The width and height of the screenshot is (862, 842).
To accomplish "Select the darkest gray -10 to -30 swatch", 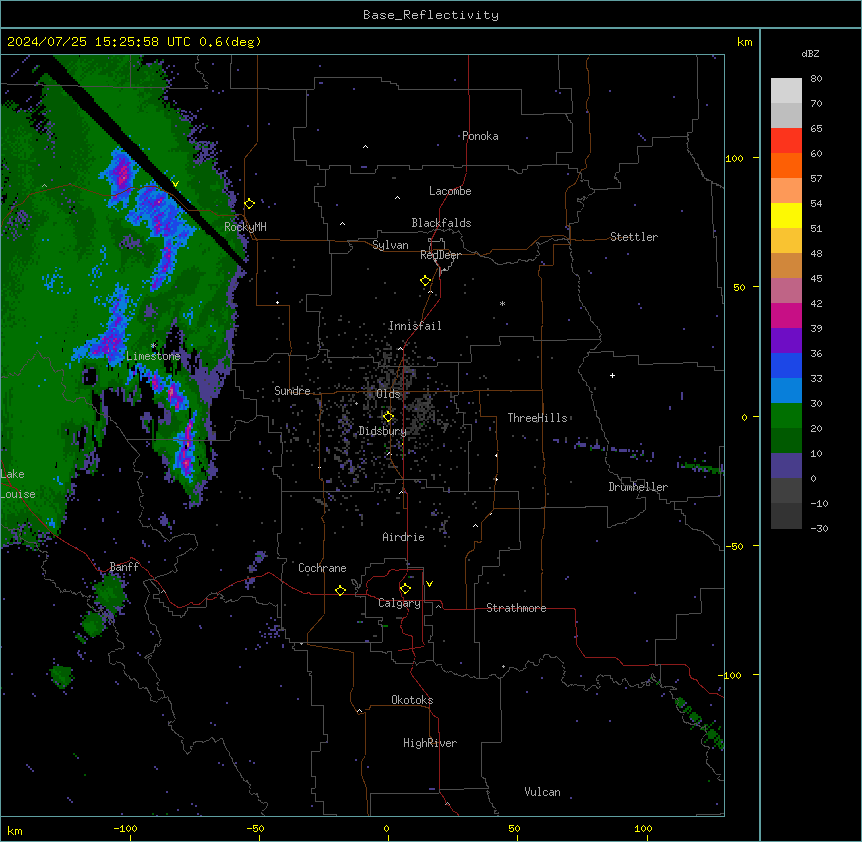I will pyautogui.click(x=786, y=516).
